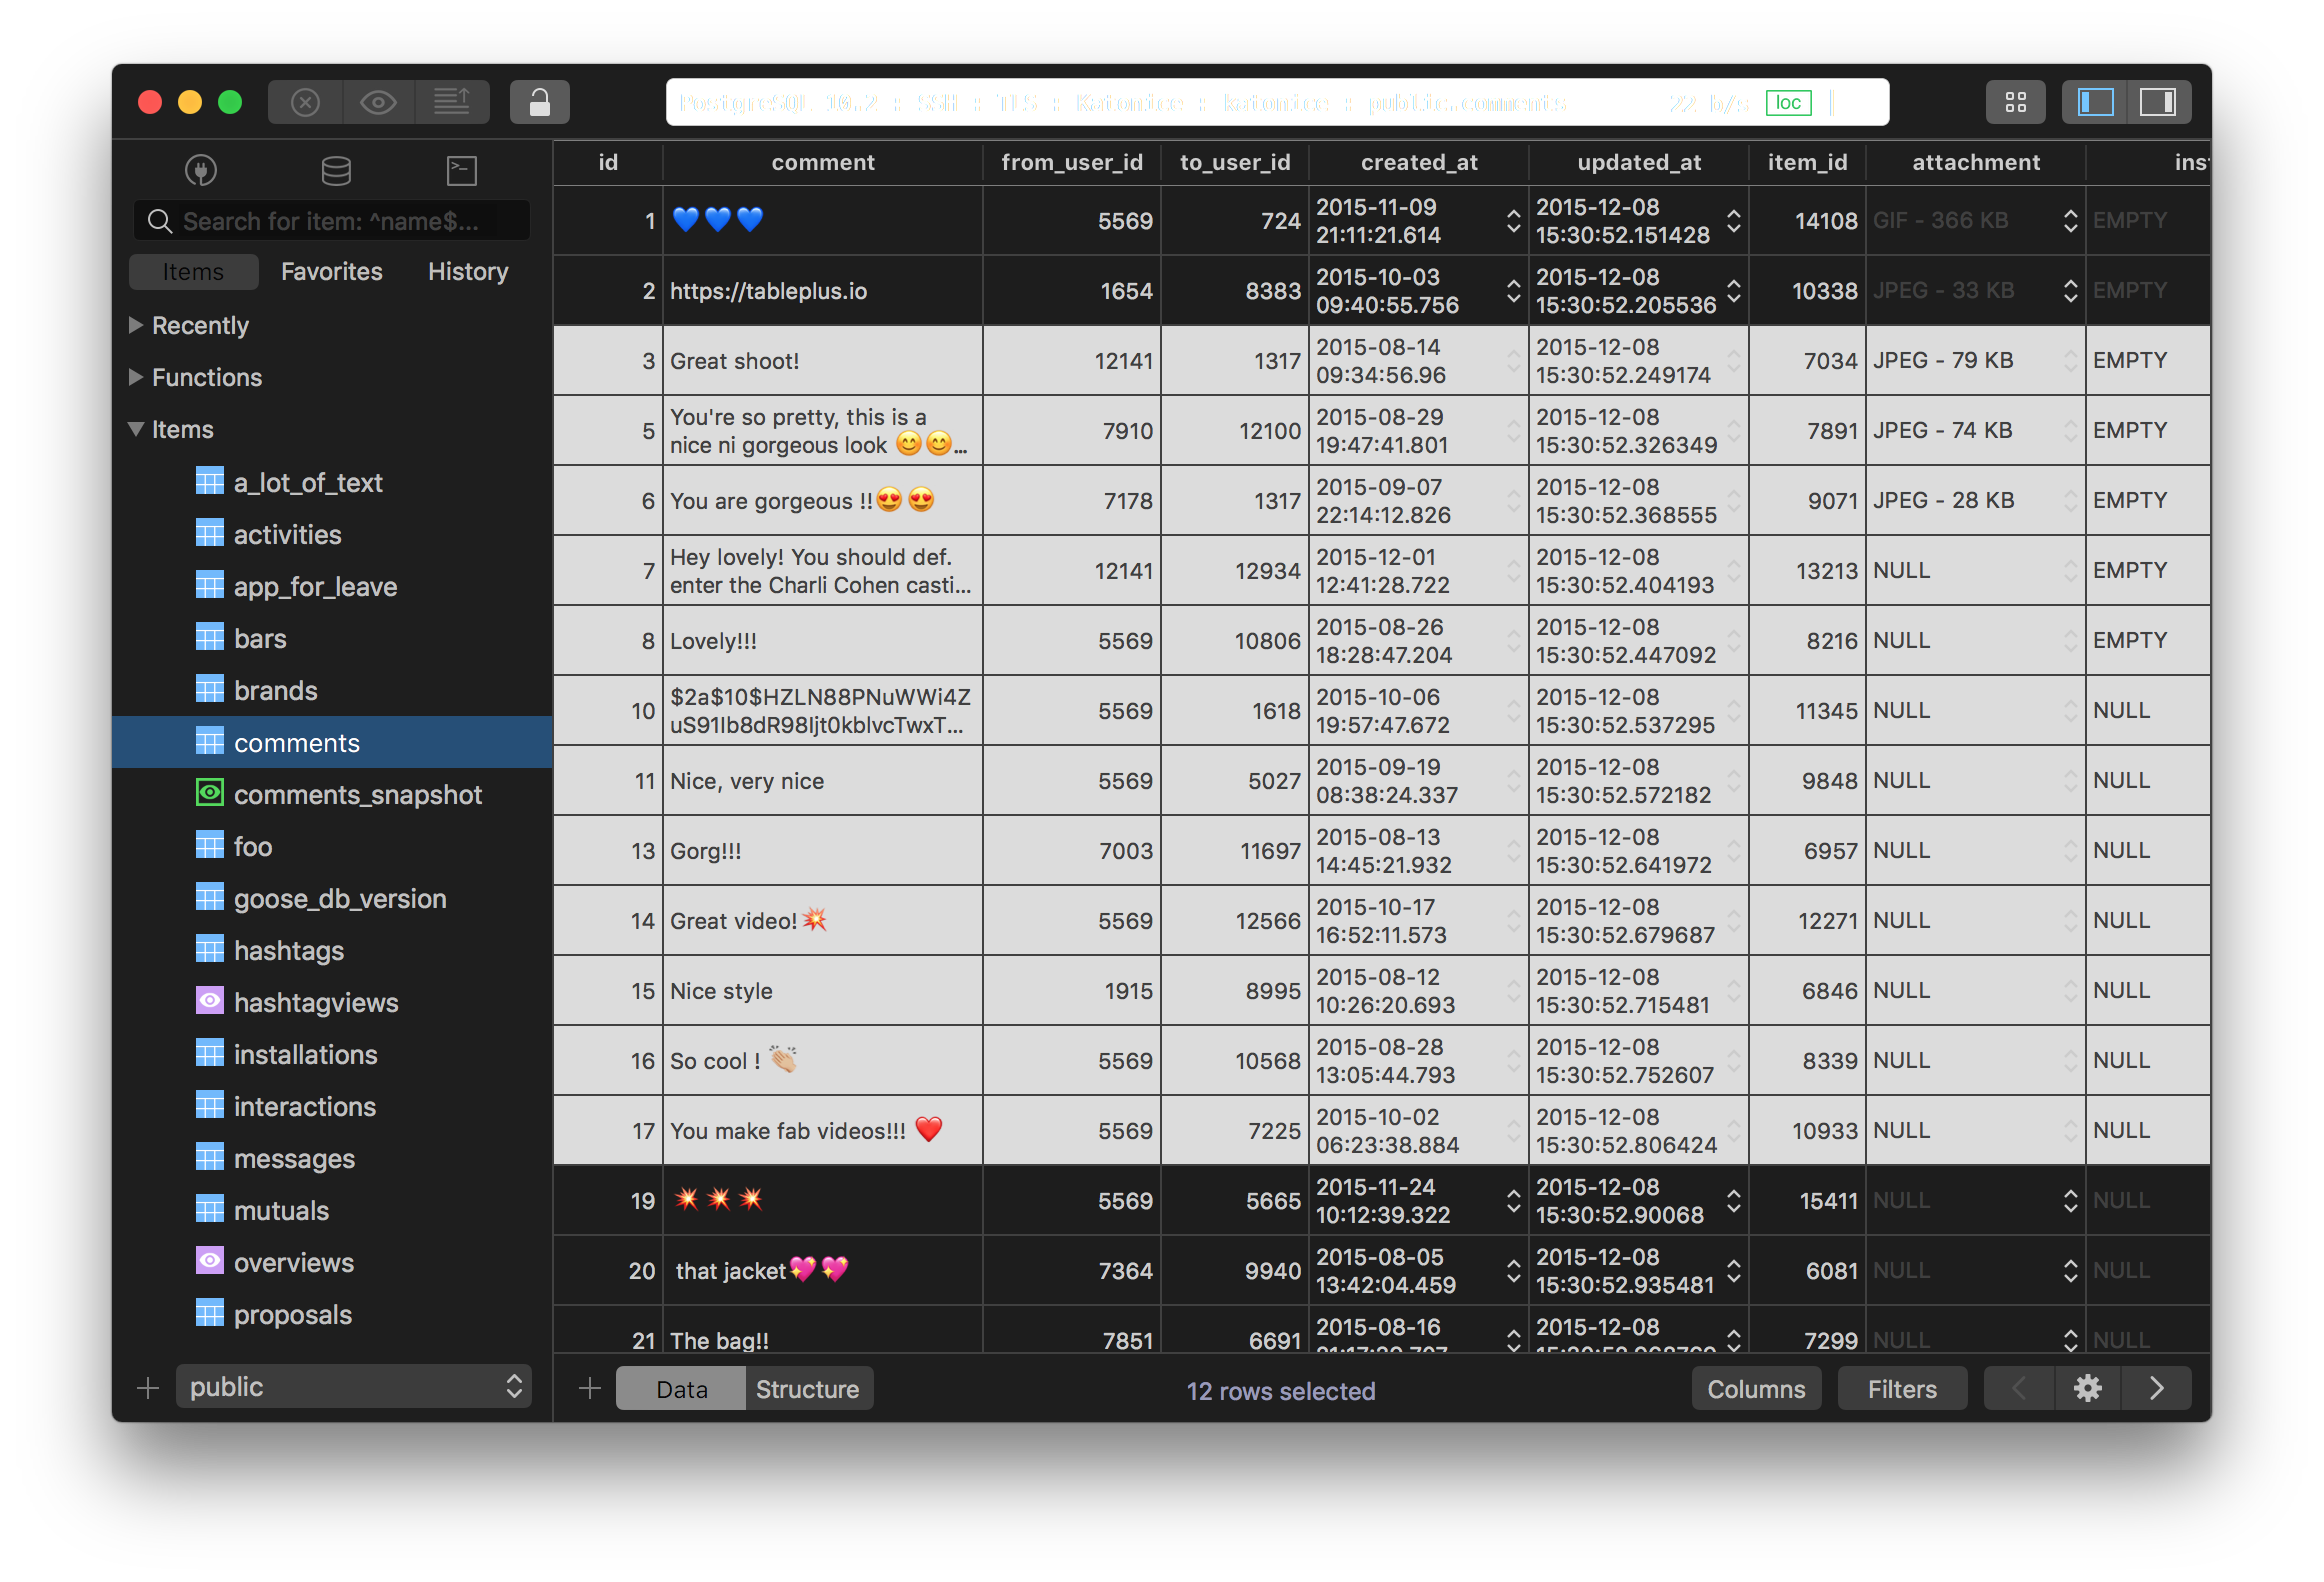This screenshot has width=2324, height=1582.
Task: Select the database icon in the sidebar
Action: click(x=336, y=170)
